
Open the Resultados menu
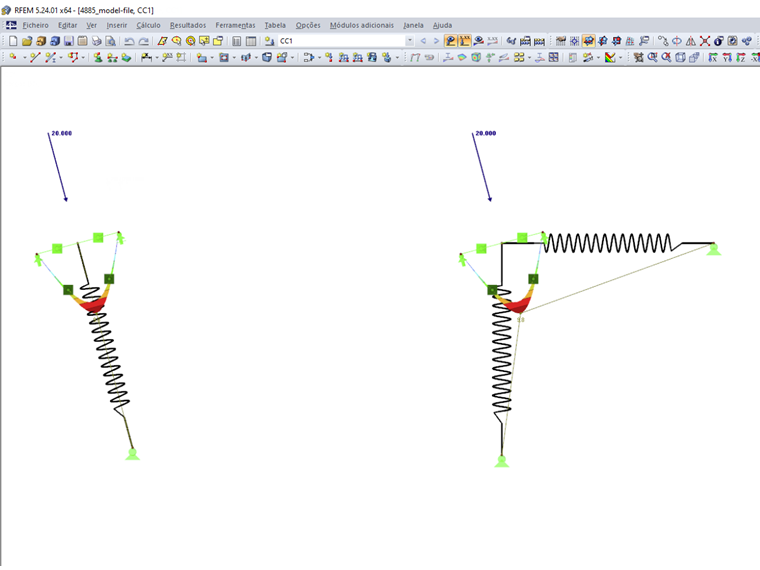tap(188, 25)
